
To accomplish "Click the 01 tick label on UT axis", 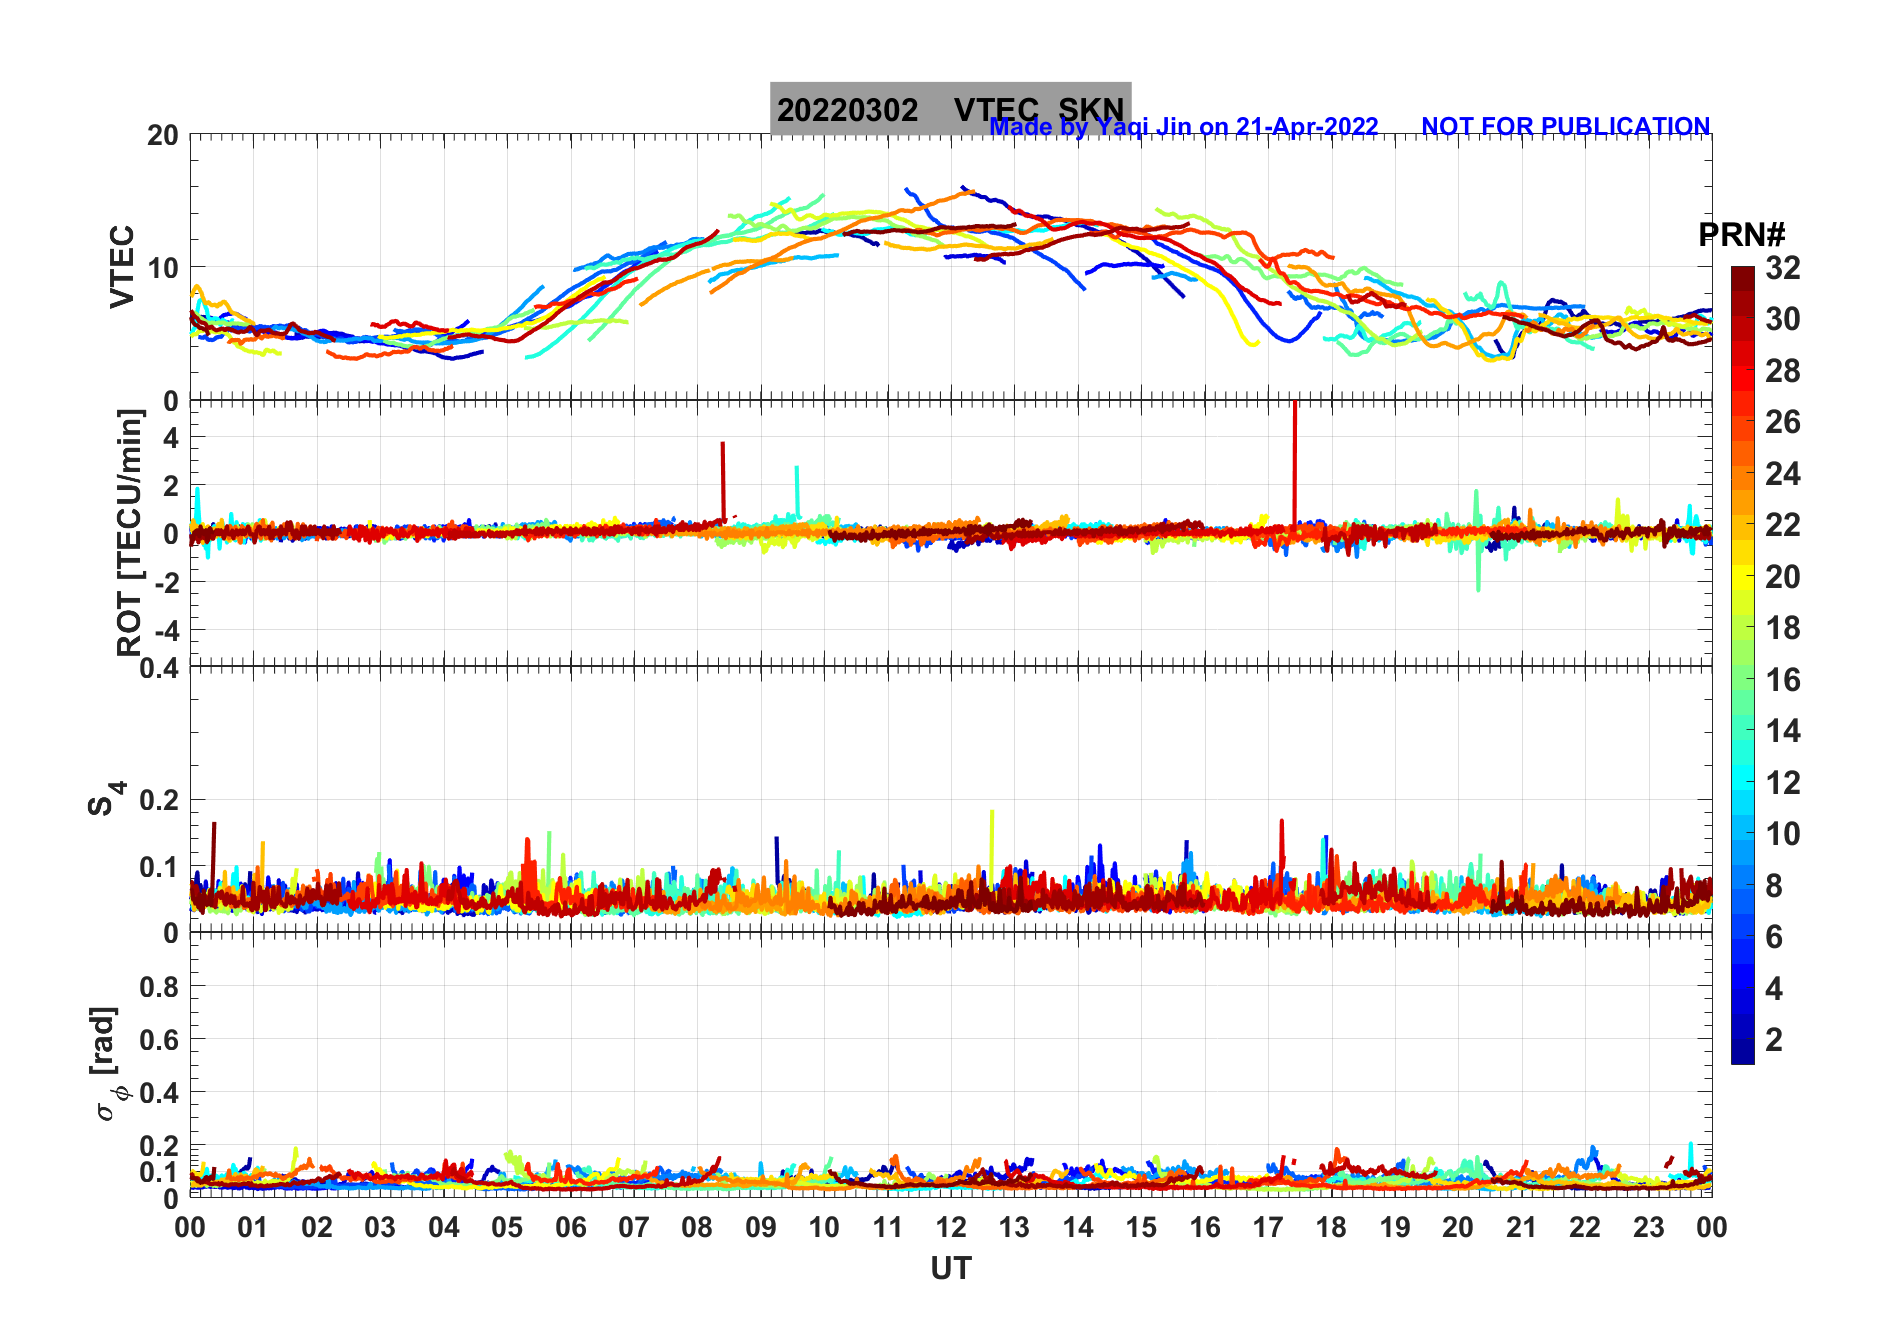I will click(x=253, y=1227).
